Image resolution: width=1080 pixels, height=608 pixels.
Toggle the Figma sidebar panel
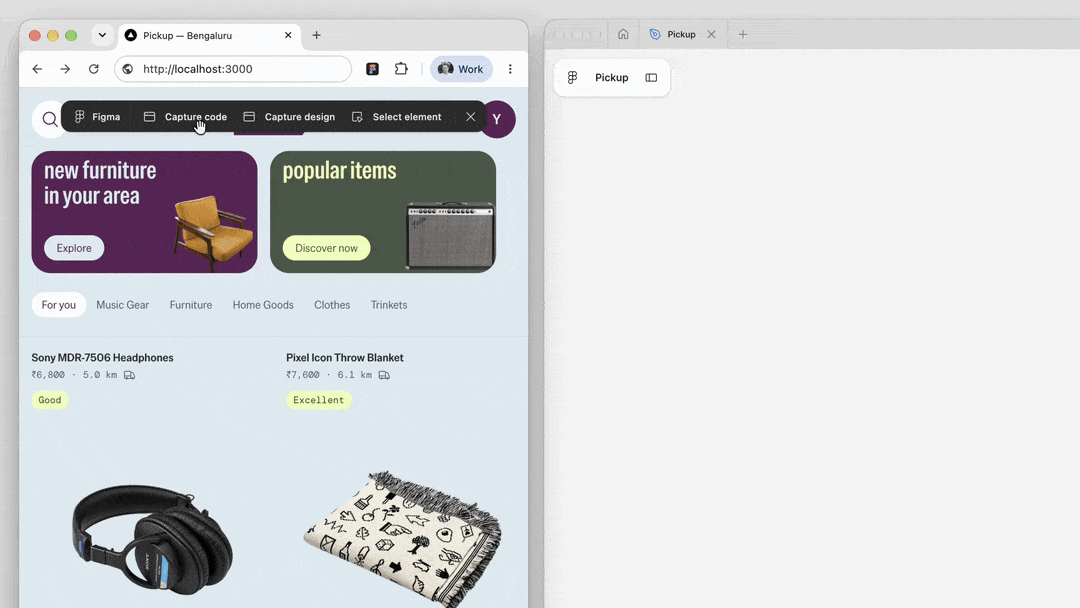coord(651,78)
